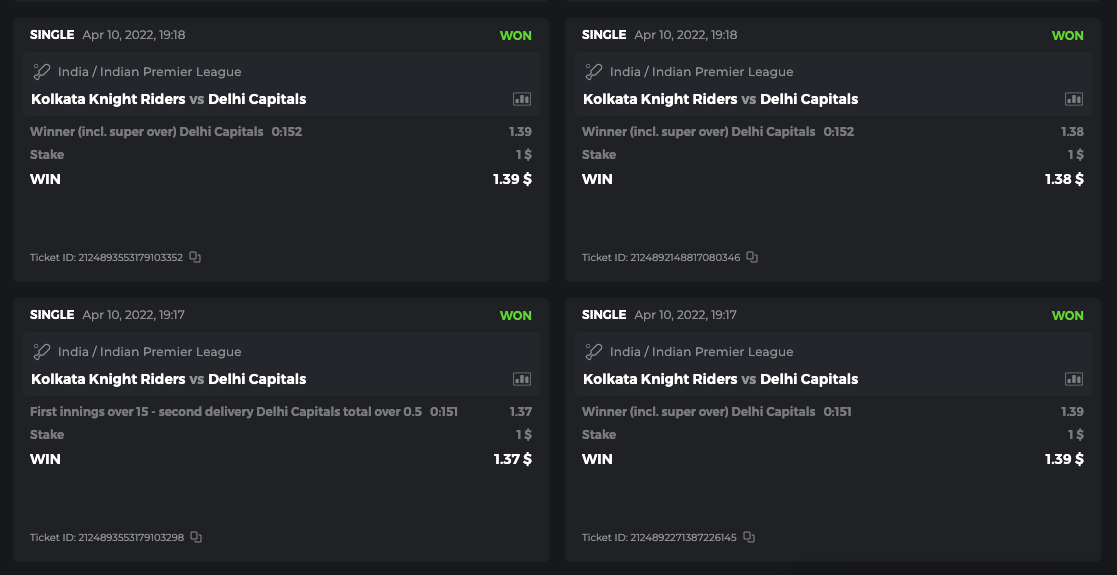The image size is (1117, 575).
Task: Open Kolkata vs Delhi match on 1.38 ticket
Action: [720, 100]
